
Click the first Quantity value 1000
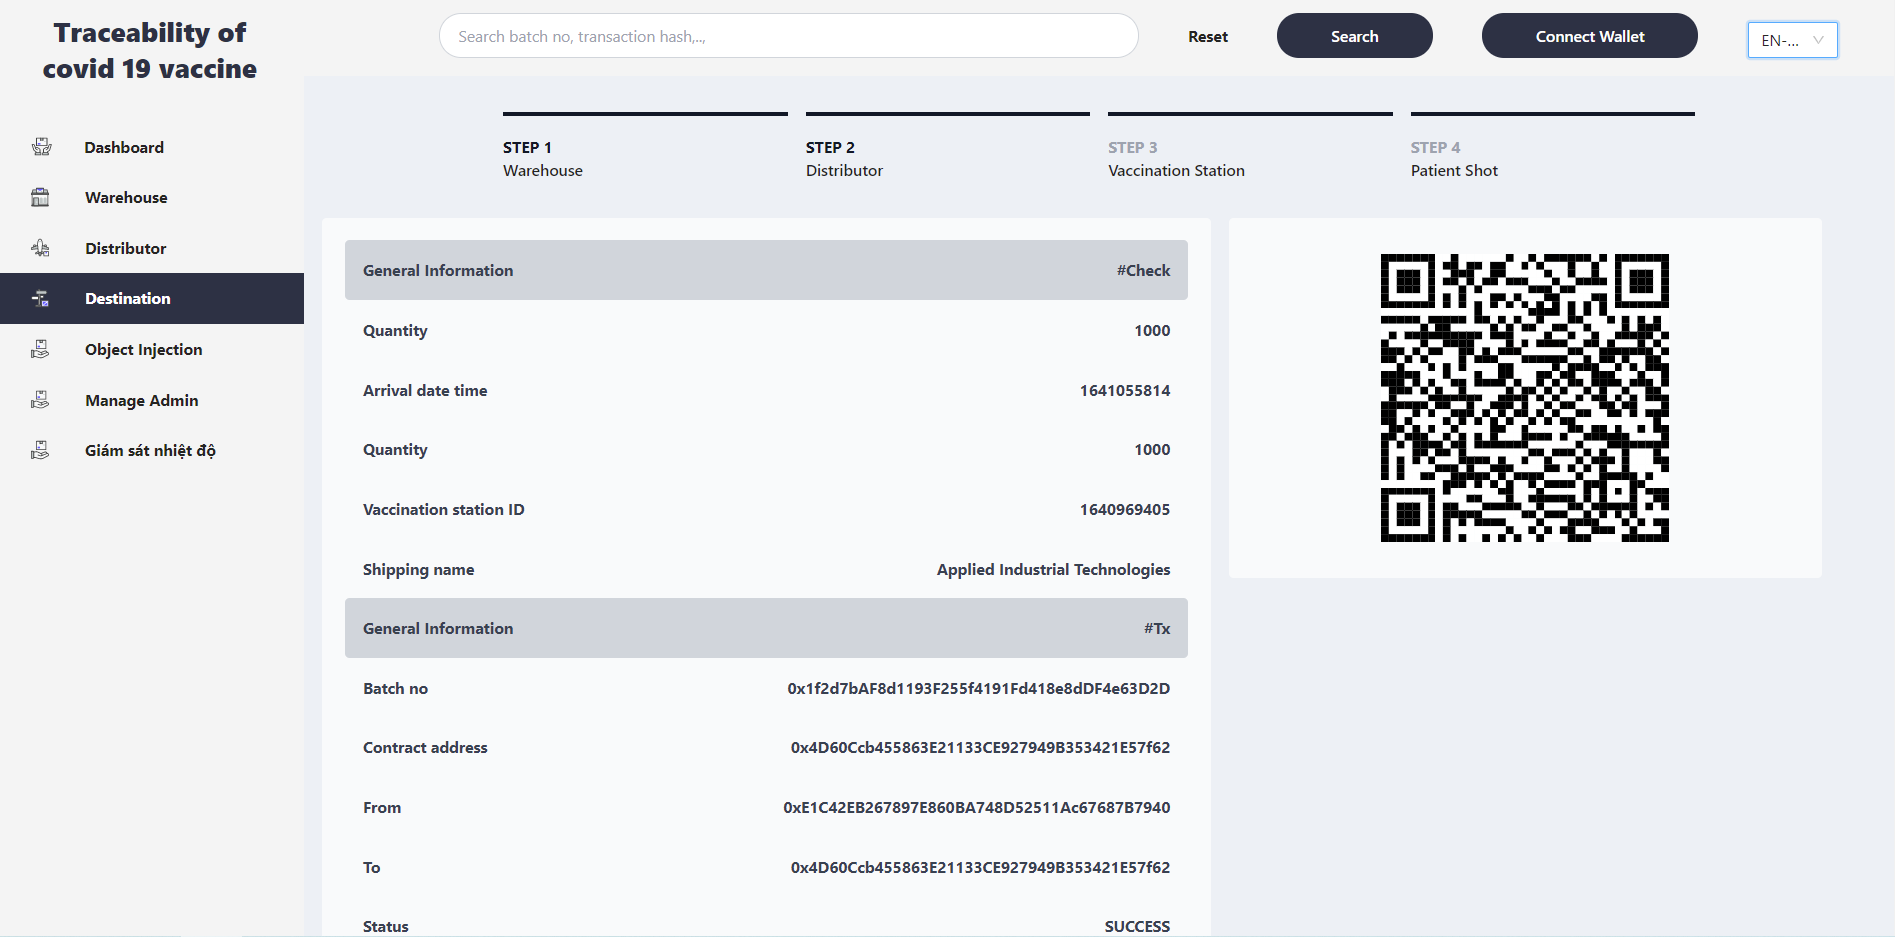[x=1152, y=330]
